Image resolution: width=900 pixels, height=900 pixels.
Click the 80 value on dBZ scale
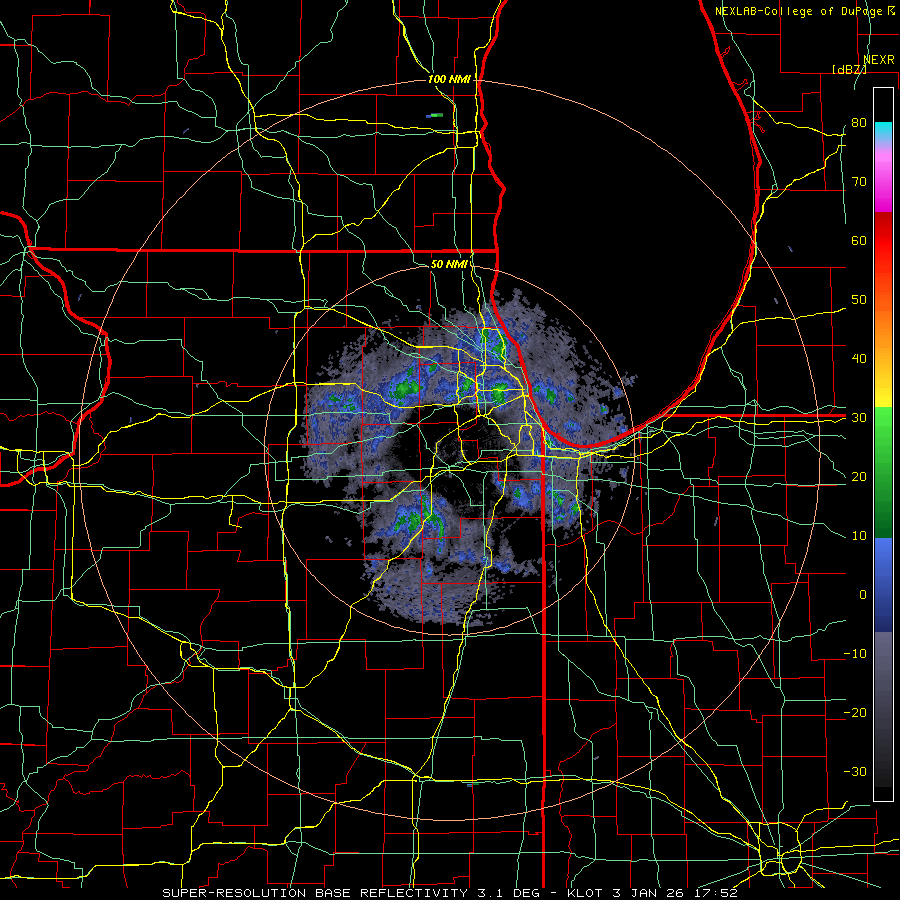[859, 123]
